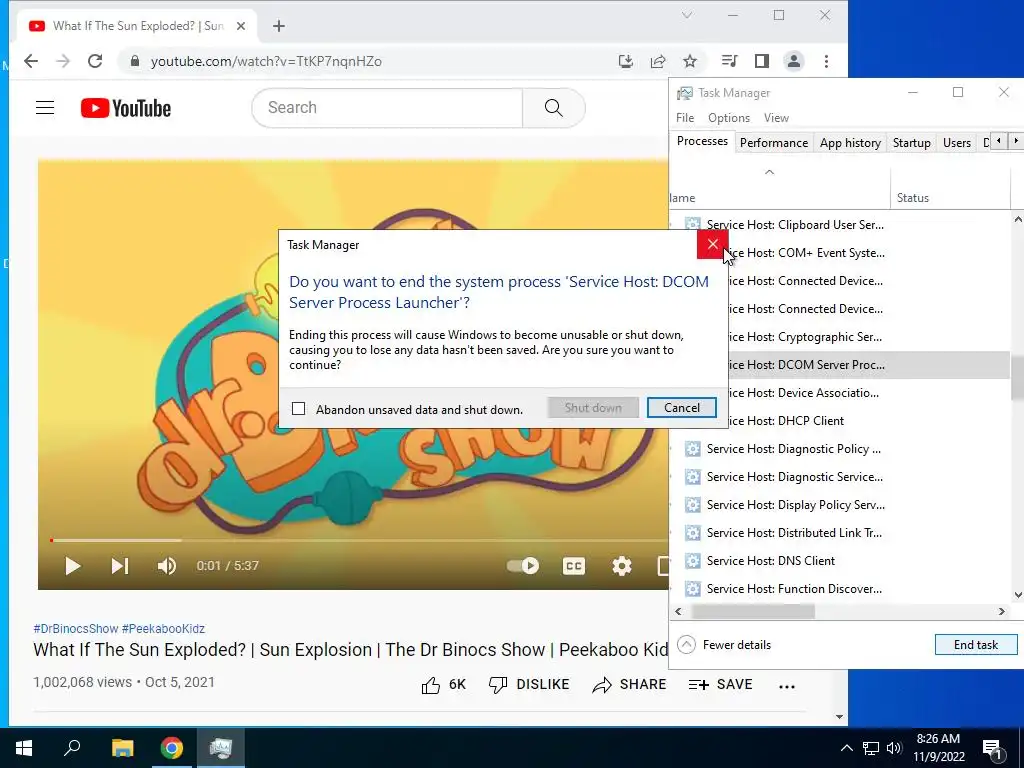Image resolution: width=1024 pixels, height=768 pixels.
Task: Open a new Chrome tab
Action: (x=279, y=26)
